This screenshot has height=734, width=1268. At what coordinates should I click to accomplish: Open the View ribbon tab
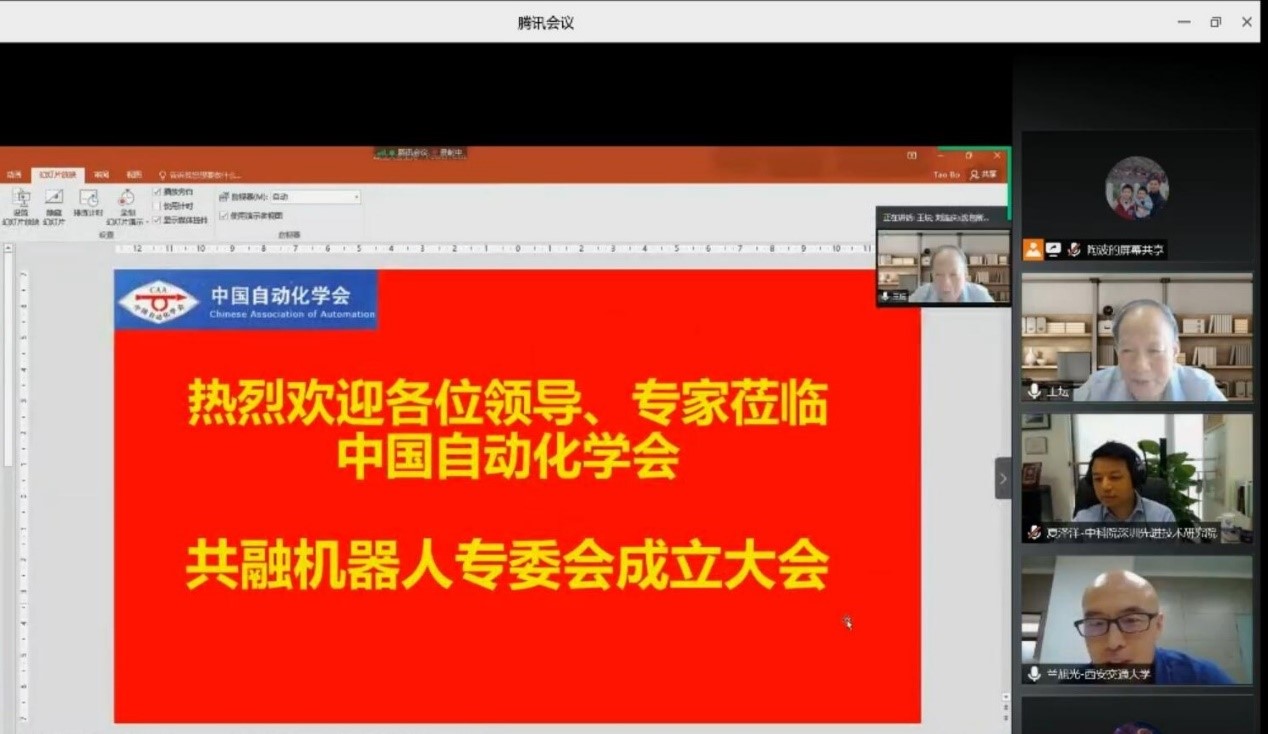click(134, 174)
